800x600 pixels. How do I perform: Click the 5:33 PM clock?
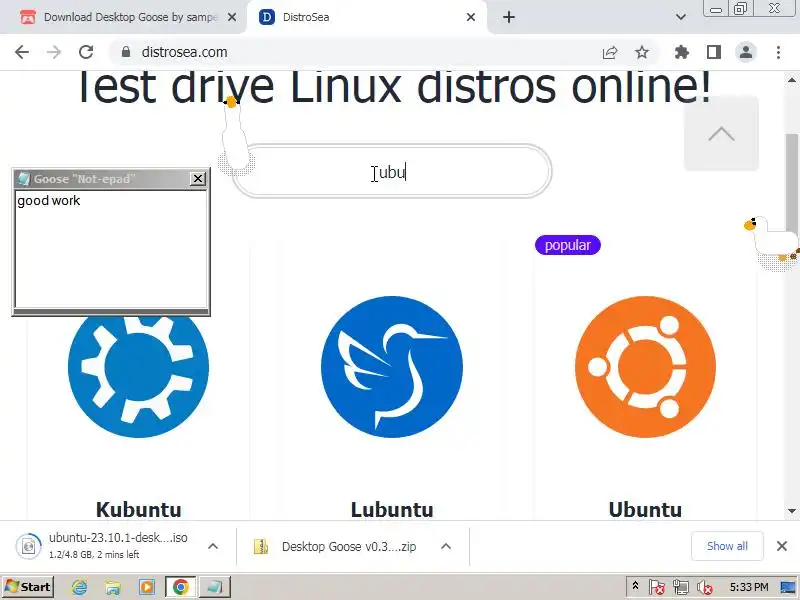click(x=748, y=587)
